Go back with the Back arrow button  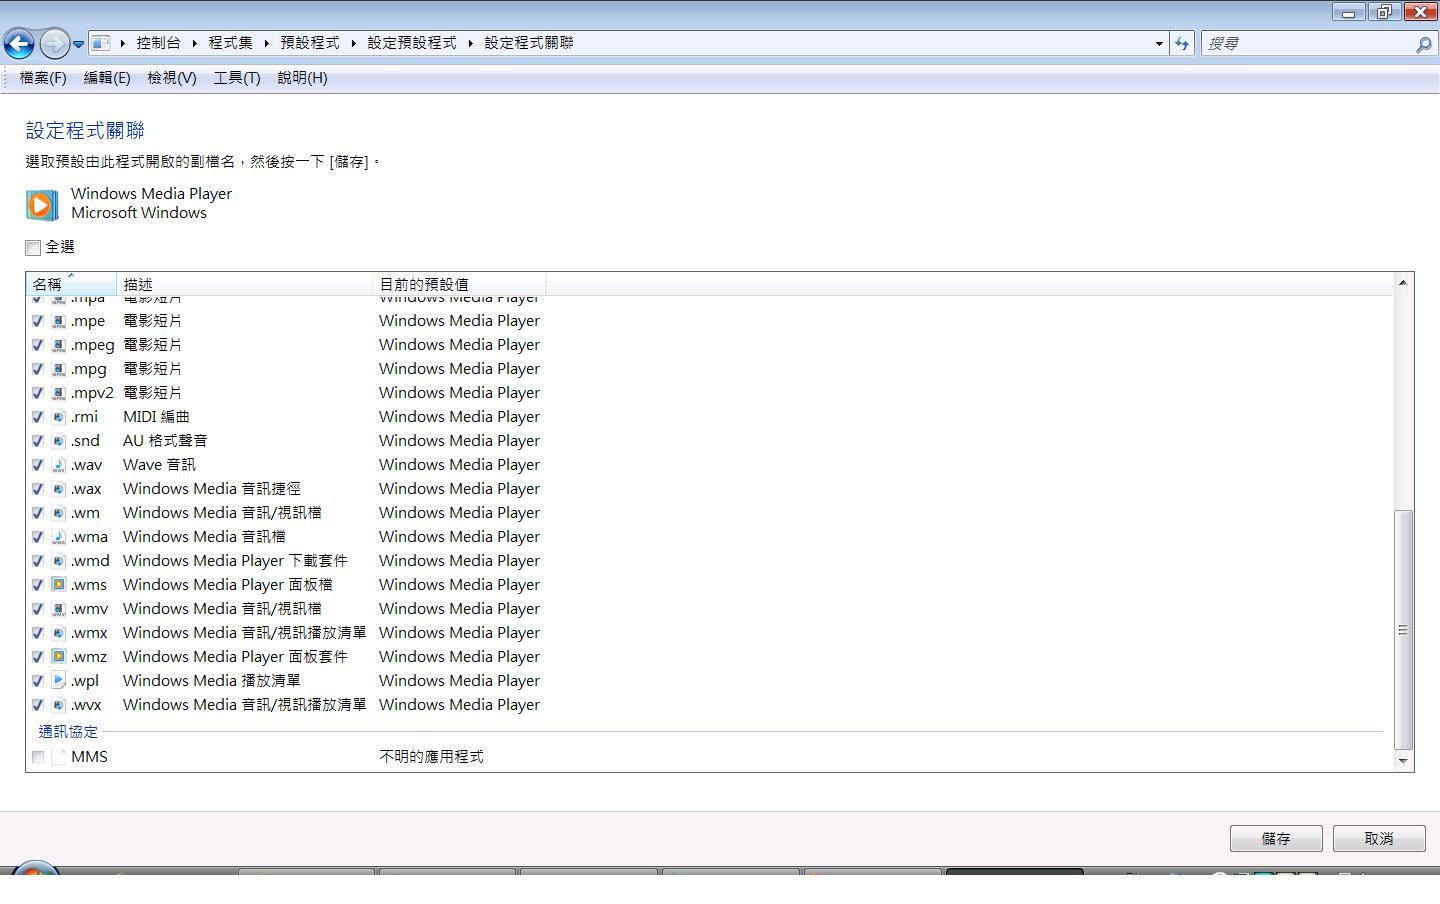point(19,43)
